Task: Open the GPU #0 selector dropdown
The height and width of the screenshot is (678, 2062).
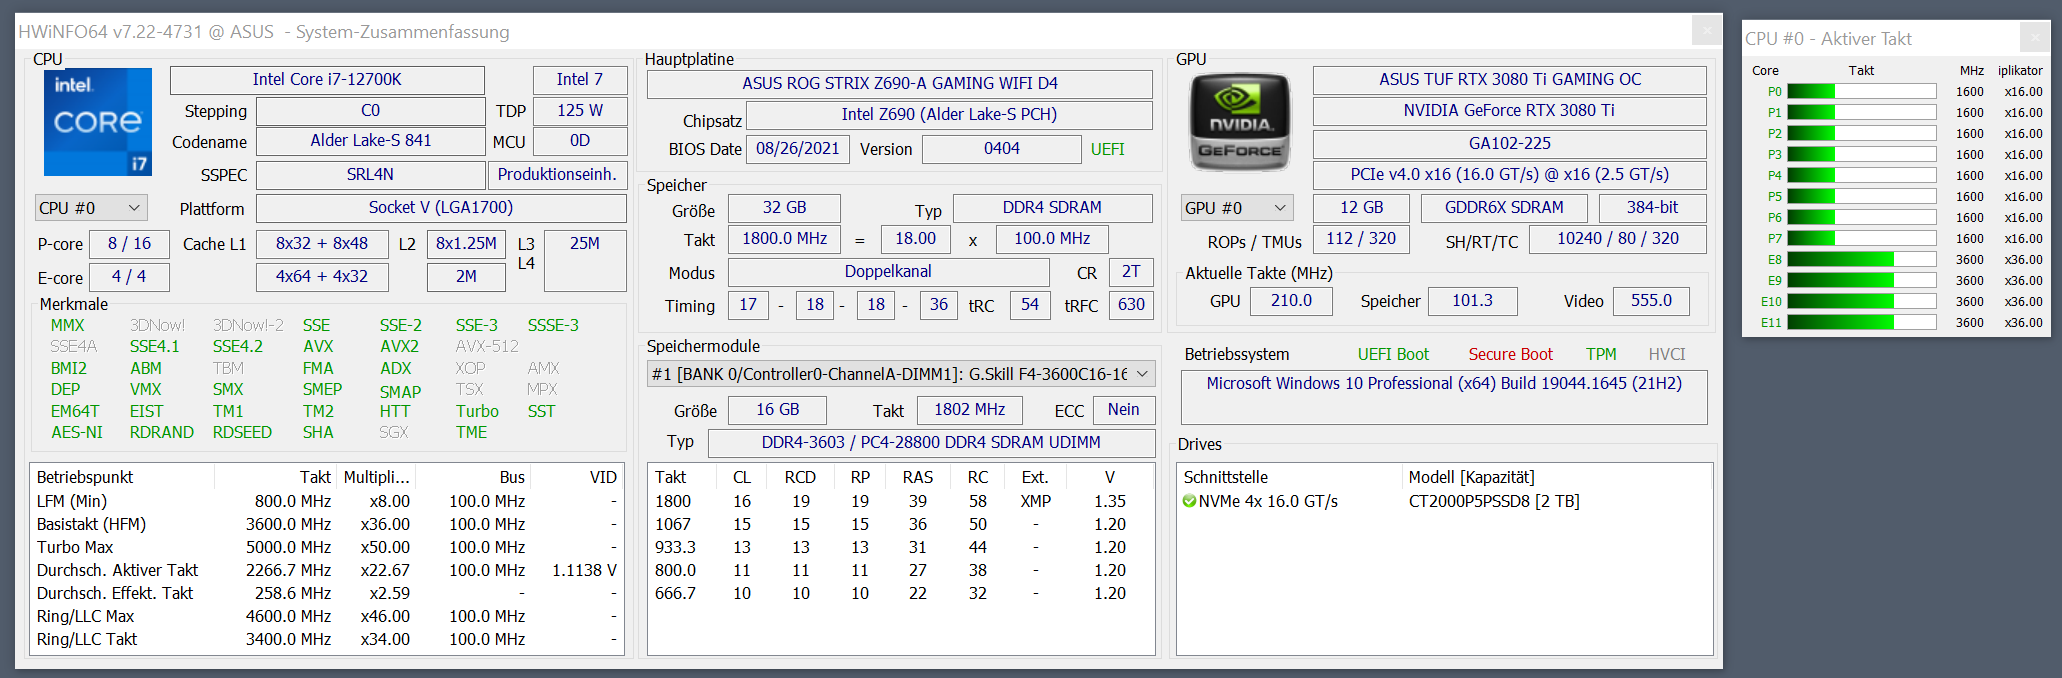Action: coord(1236,208)
